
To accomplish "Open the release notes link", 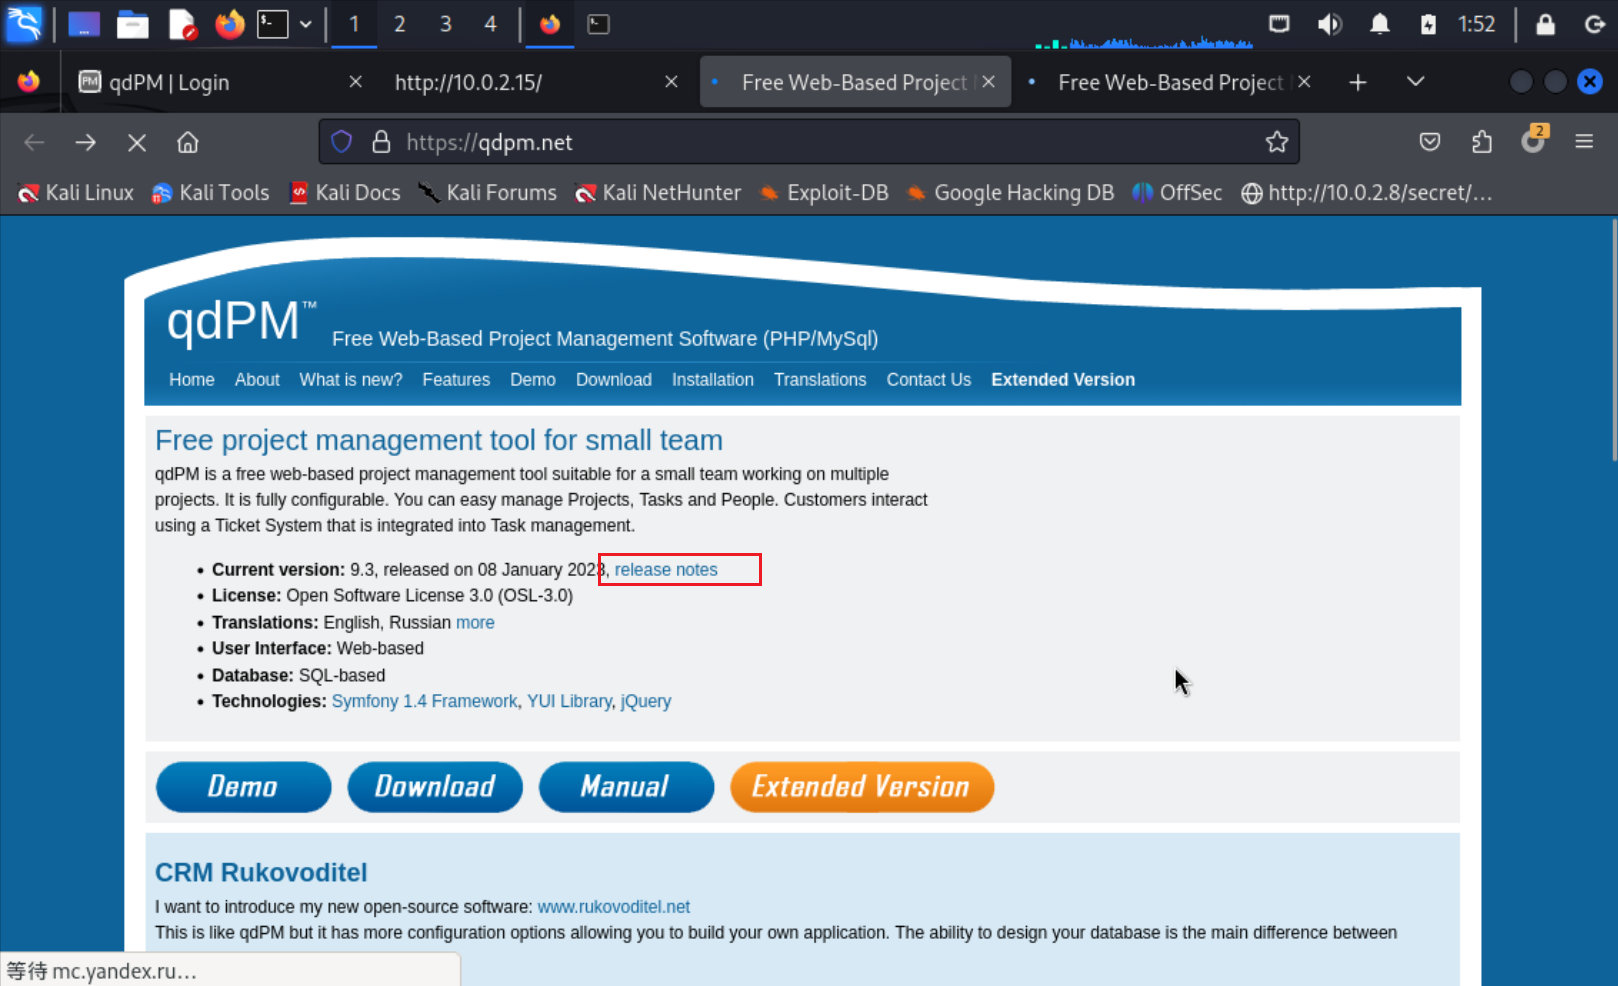I will coord(666,570).
